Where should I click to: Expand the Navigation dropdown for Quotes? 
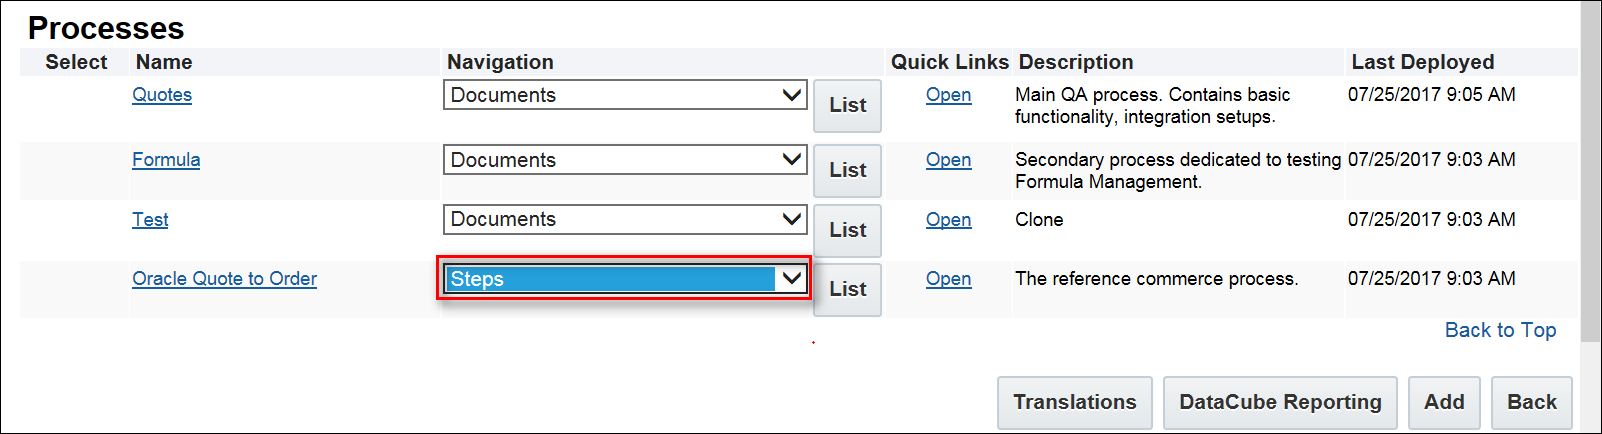click(x=625, y=95)
